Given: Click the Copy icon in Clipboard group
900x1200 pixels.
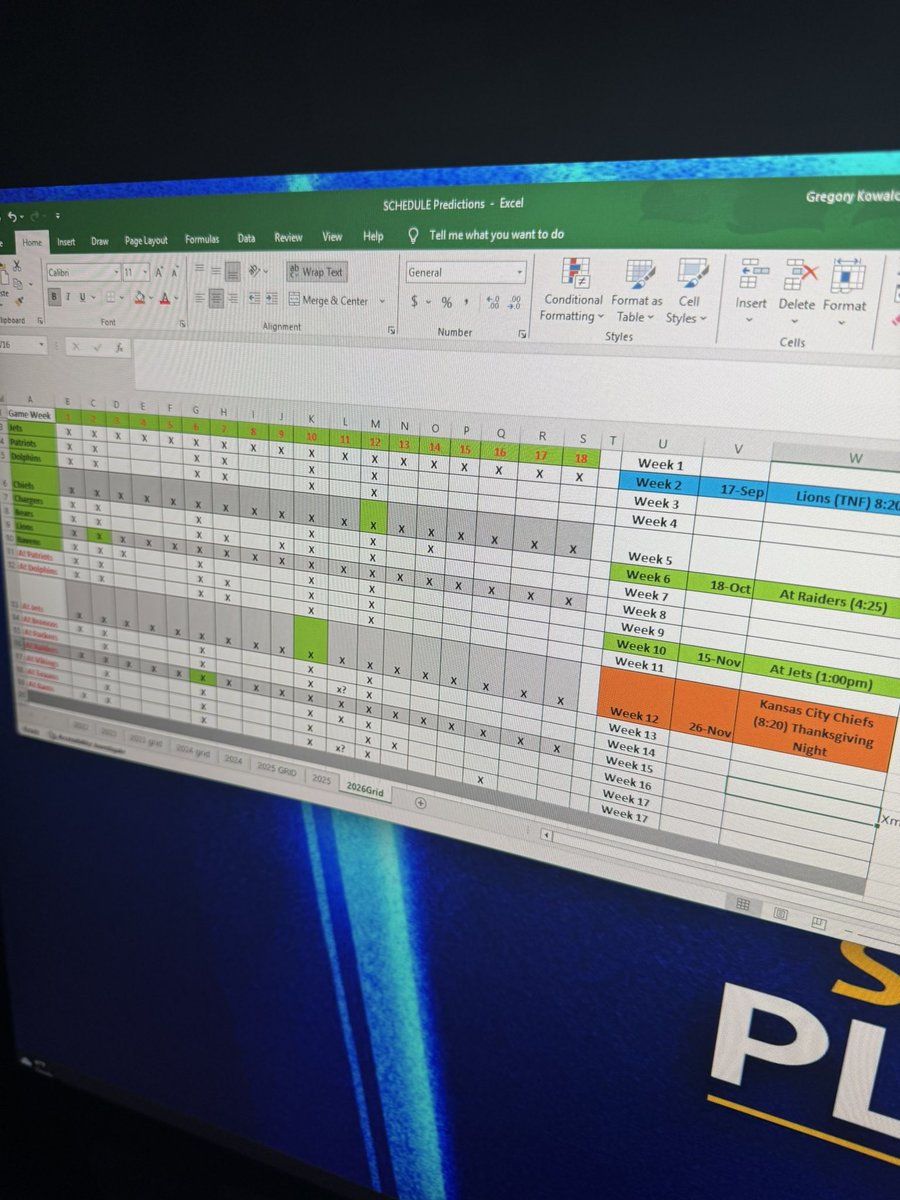Looking at the screenshot, I should click(17, 284).
